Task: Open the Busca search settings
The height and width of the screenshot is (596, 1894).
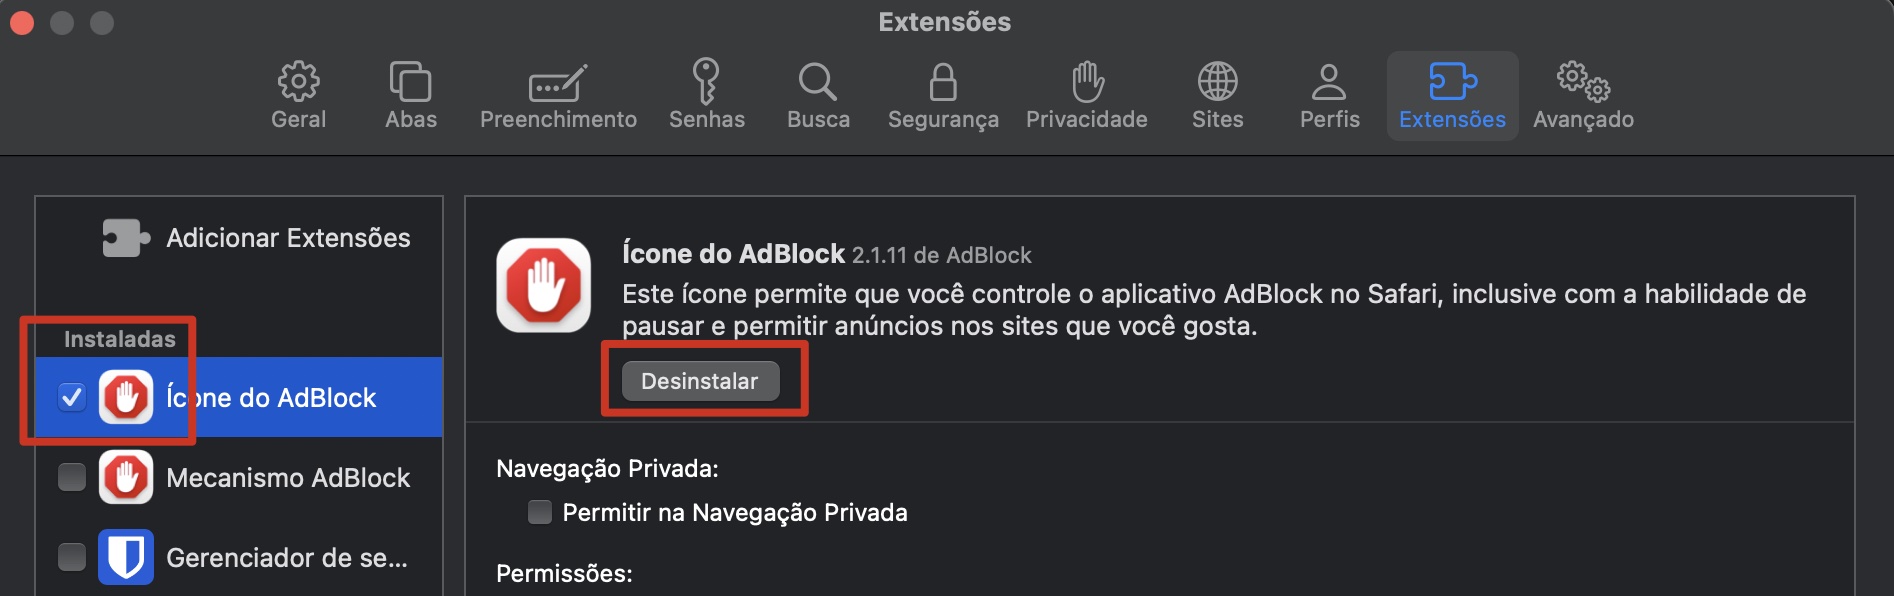Action: pyautogui.click(x=818, y=93)
